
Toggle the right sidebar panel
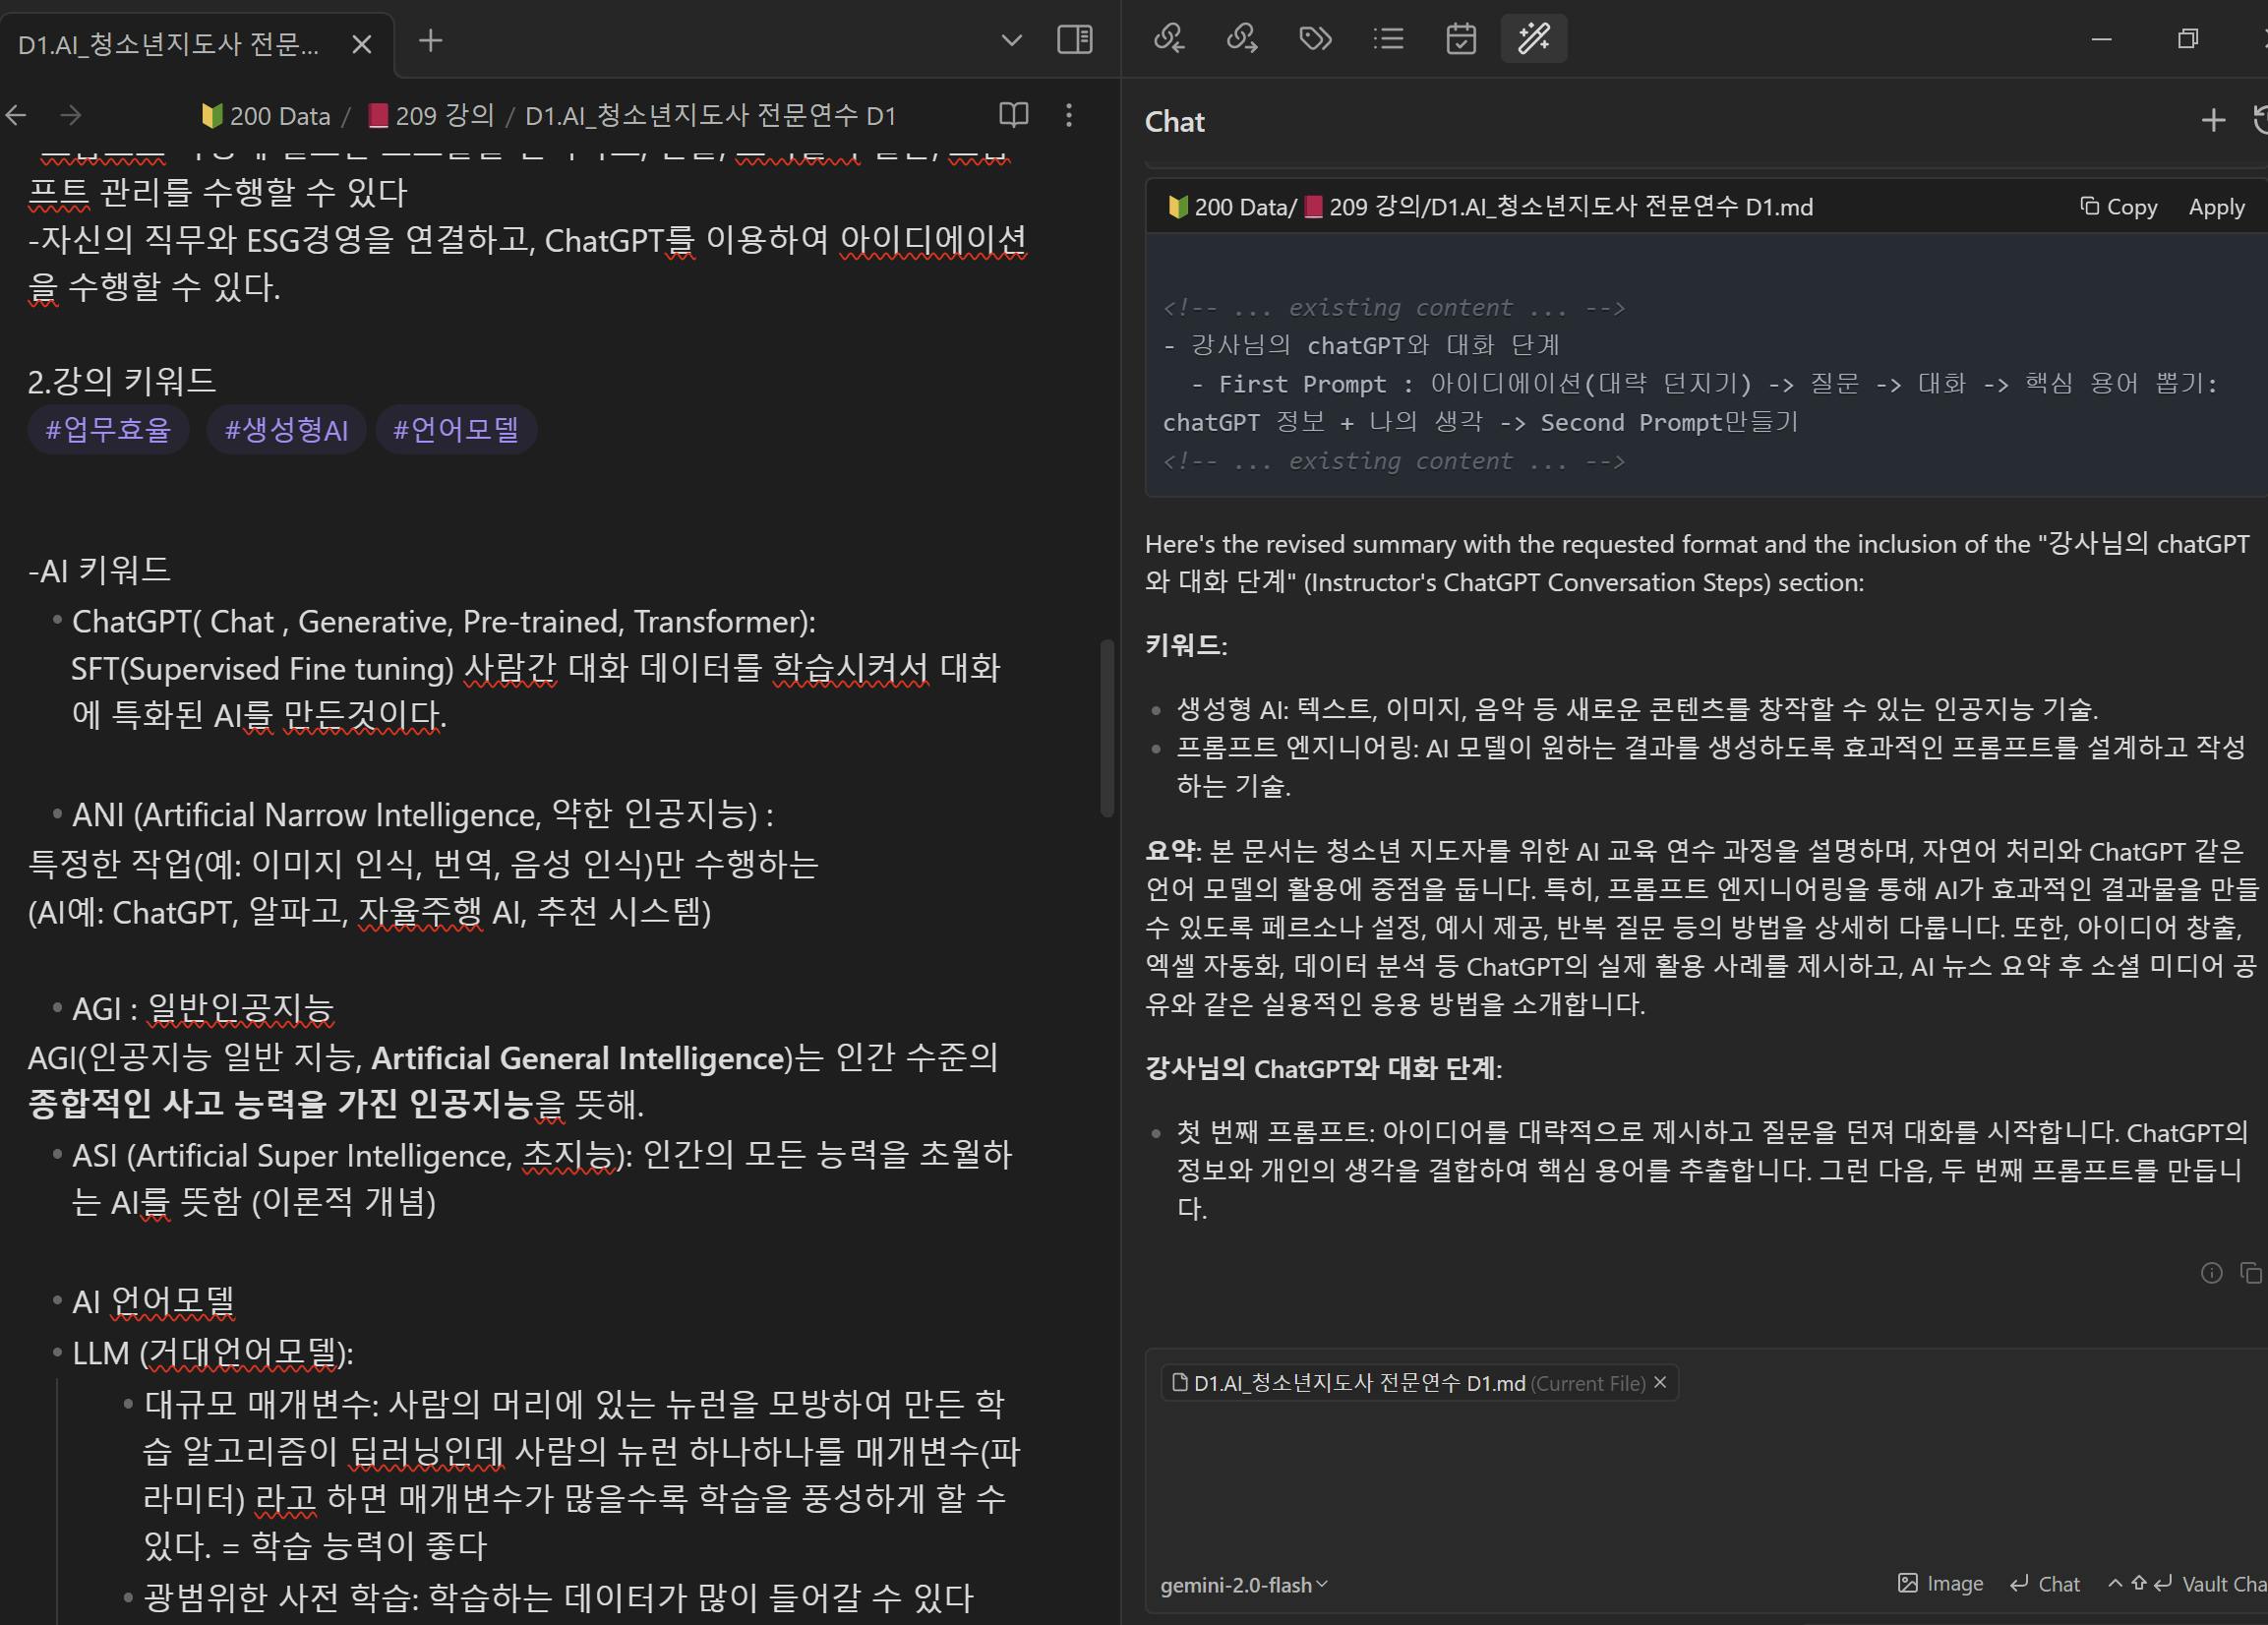click(x=1075, y=40)
